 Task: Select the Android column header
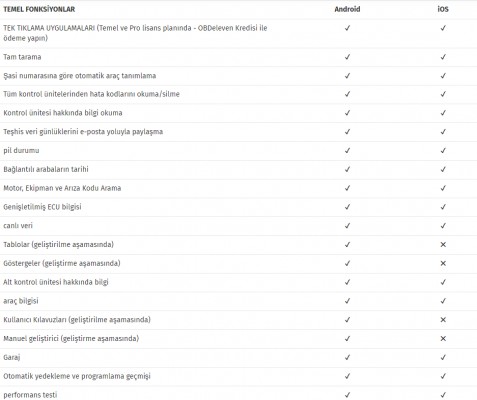click(x=347, y=9)
